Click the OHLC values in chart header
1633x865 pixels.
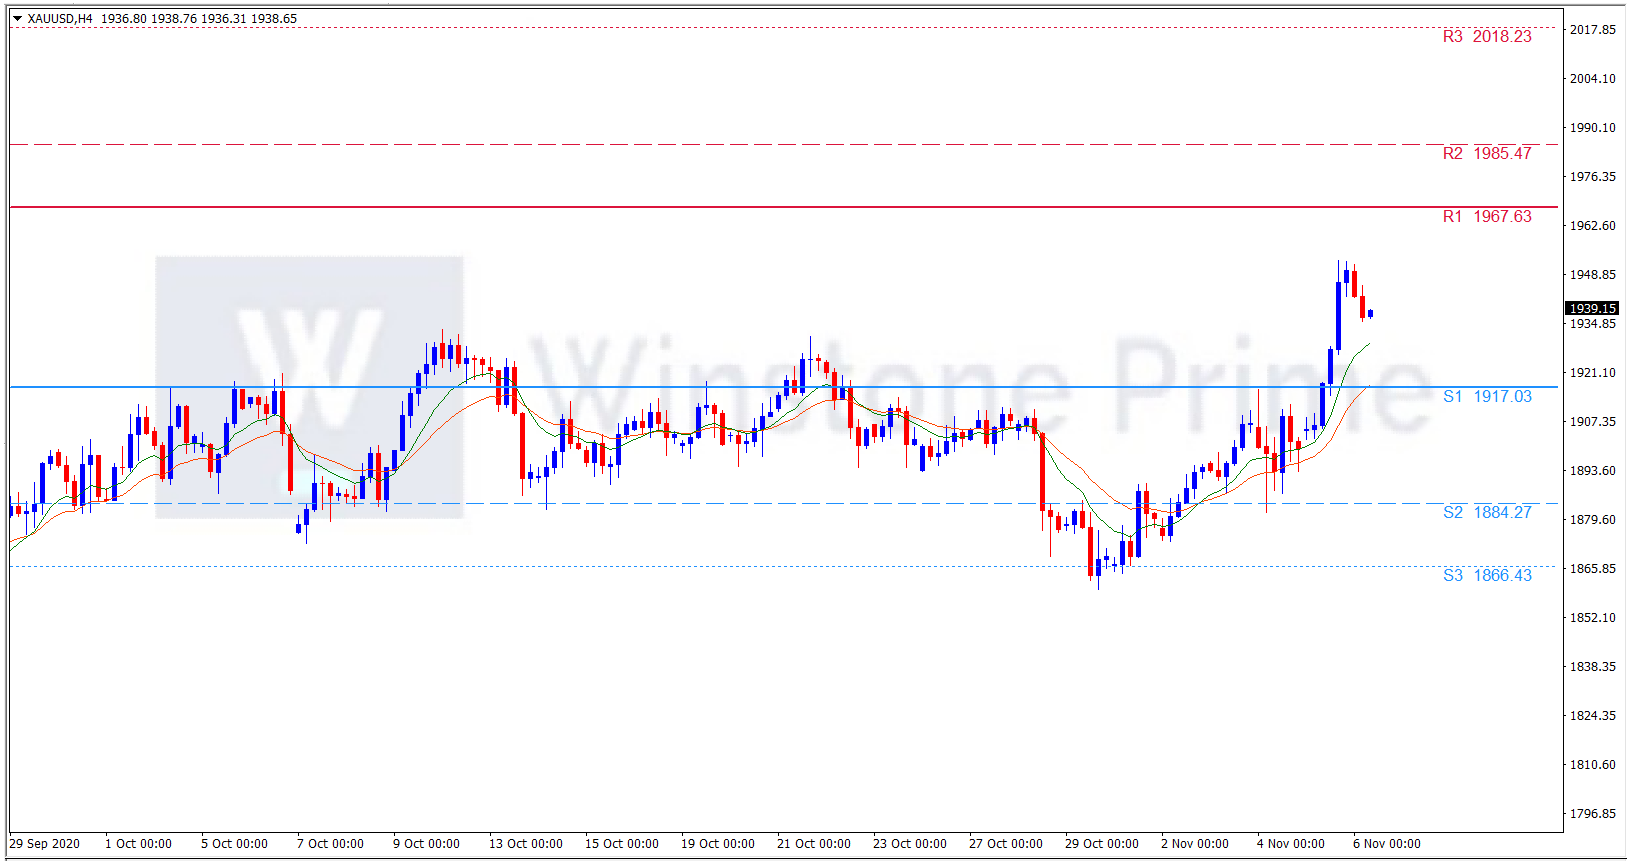coord(198,19)
